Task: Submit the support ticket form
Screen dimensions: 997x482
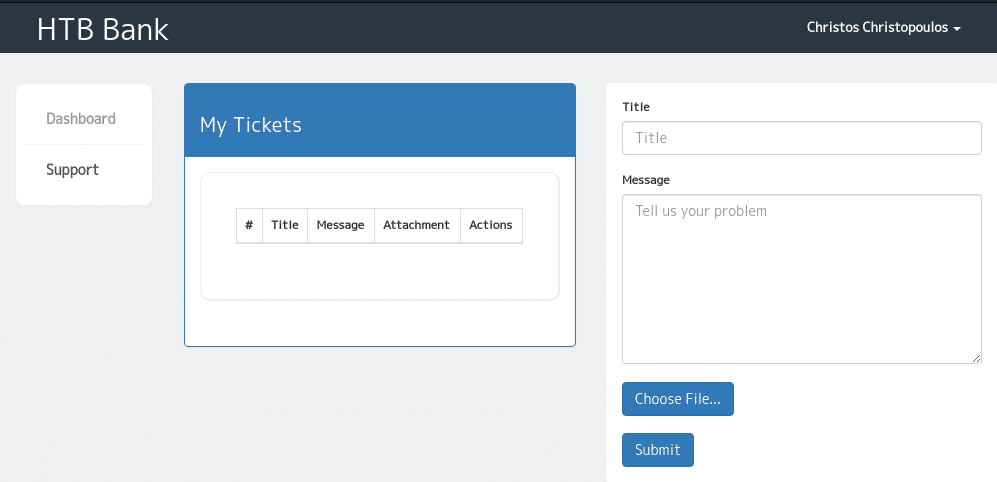Action: pos(657,450)
